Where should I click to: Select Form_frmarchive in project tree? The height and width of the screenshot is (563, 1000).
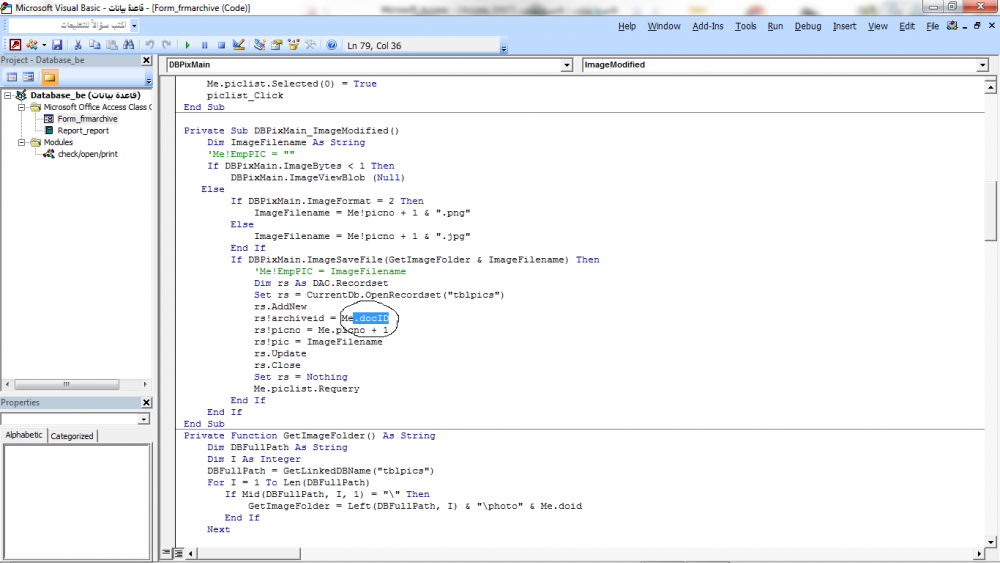coord(87,119)
